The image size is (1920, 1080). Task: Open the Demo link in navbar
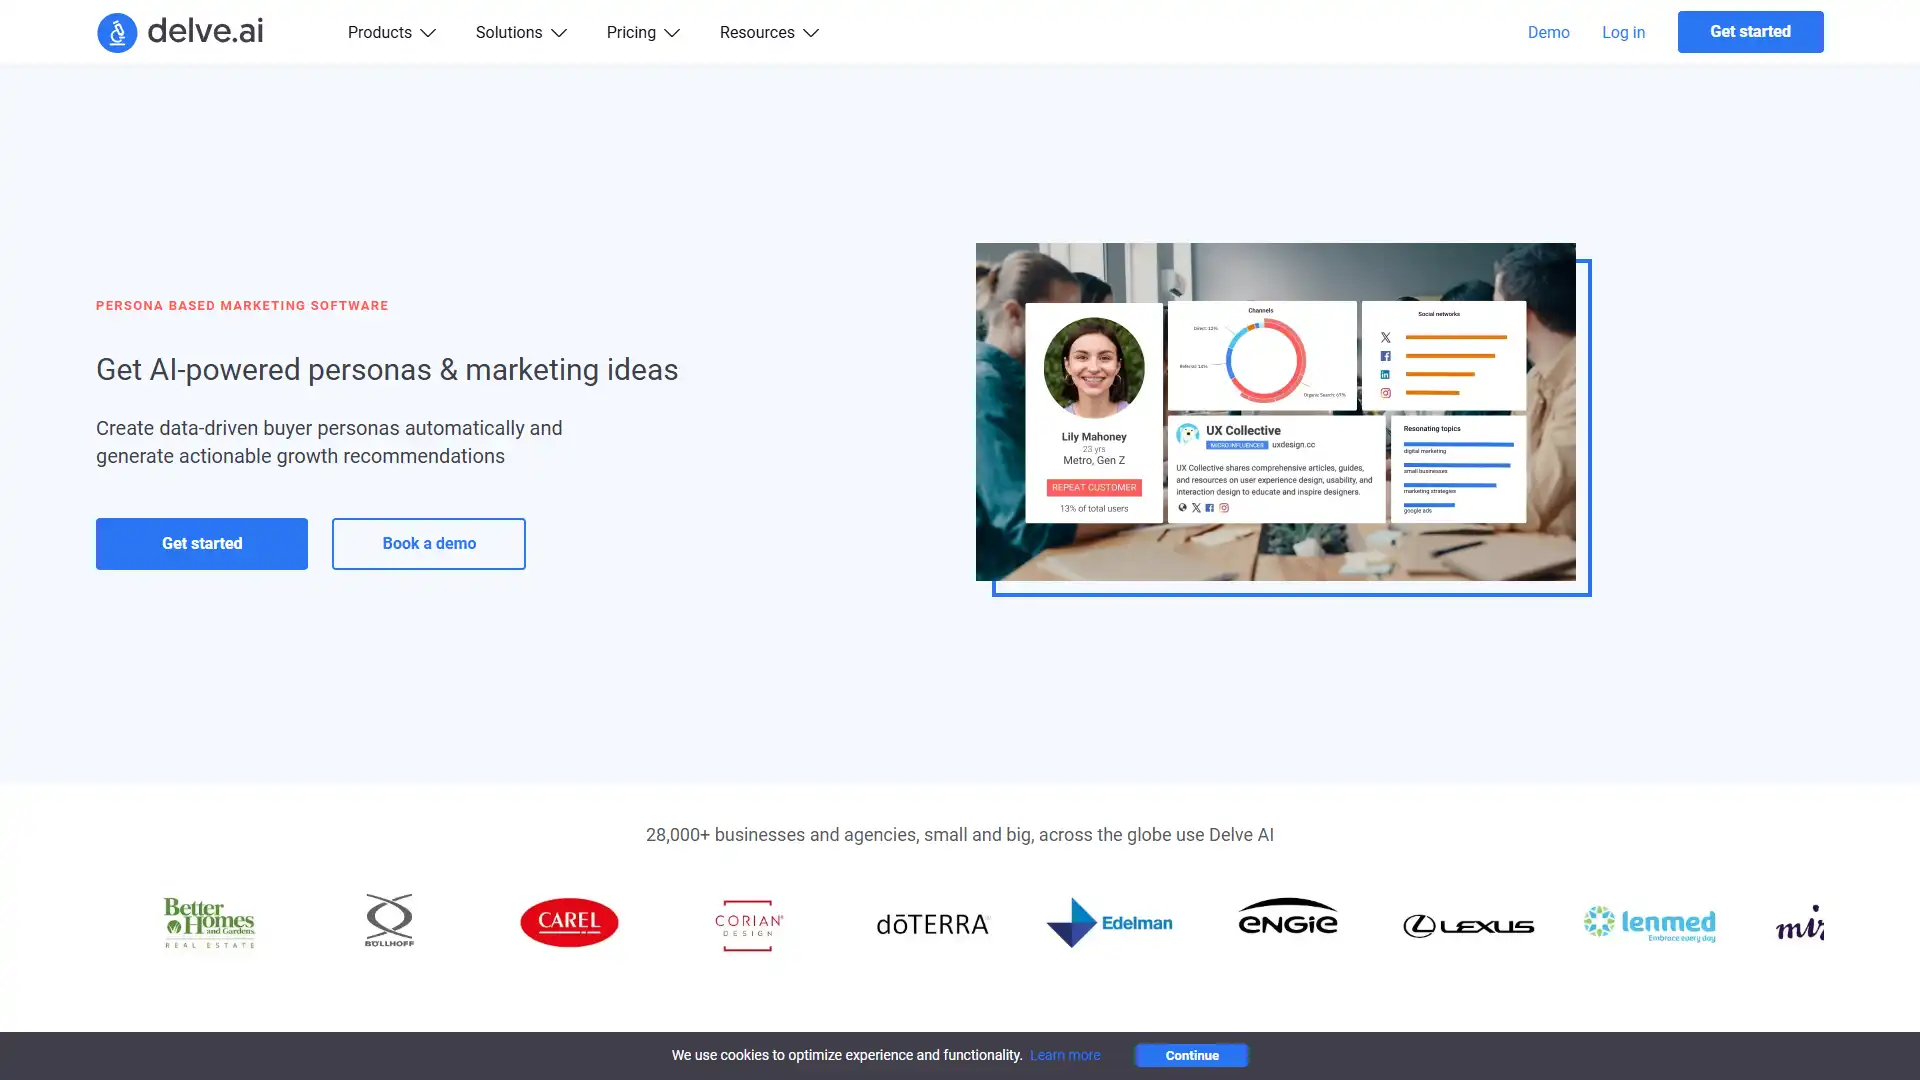coord(1547,30)
